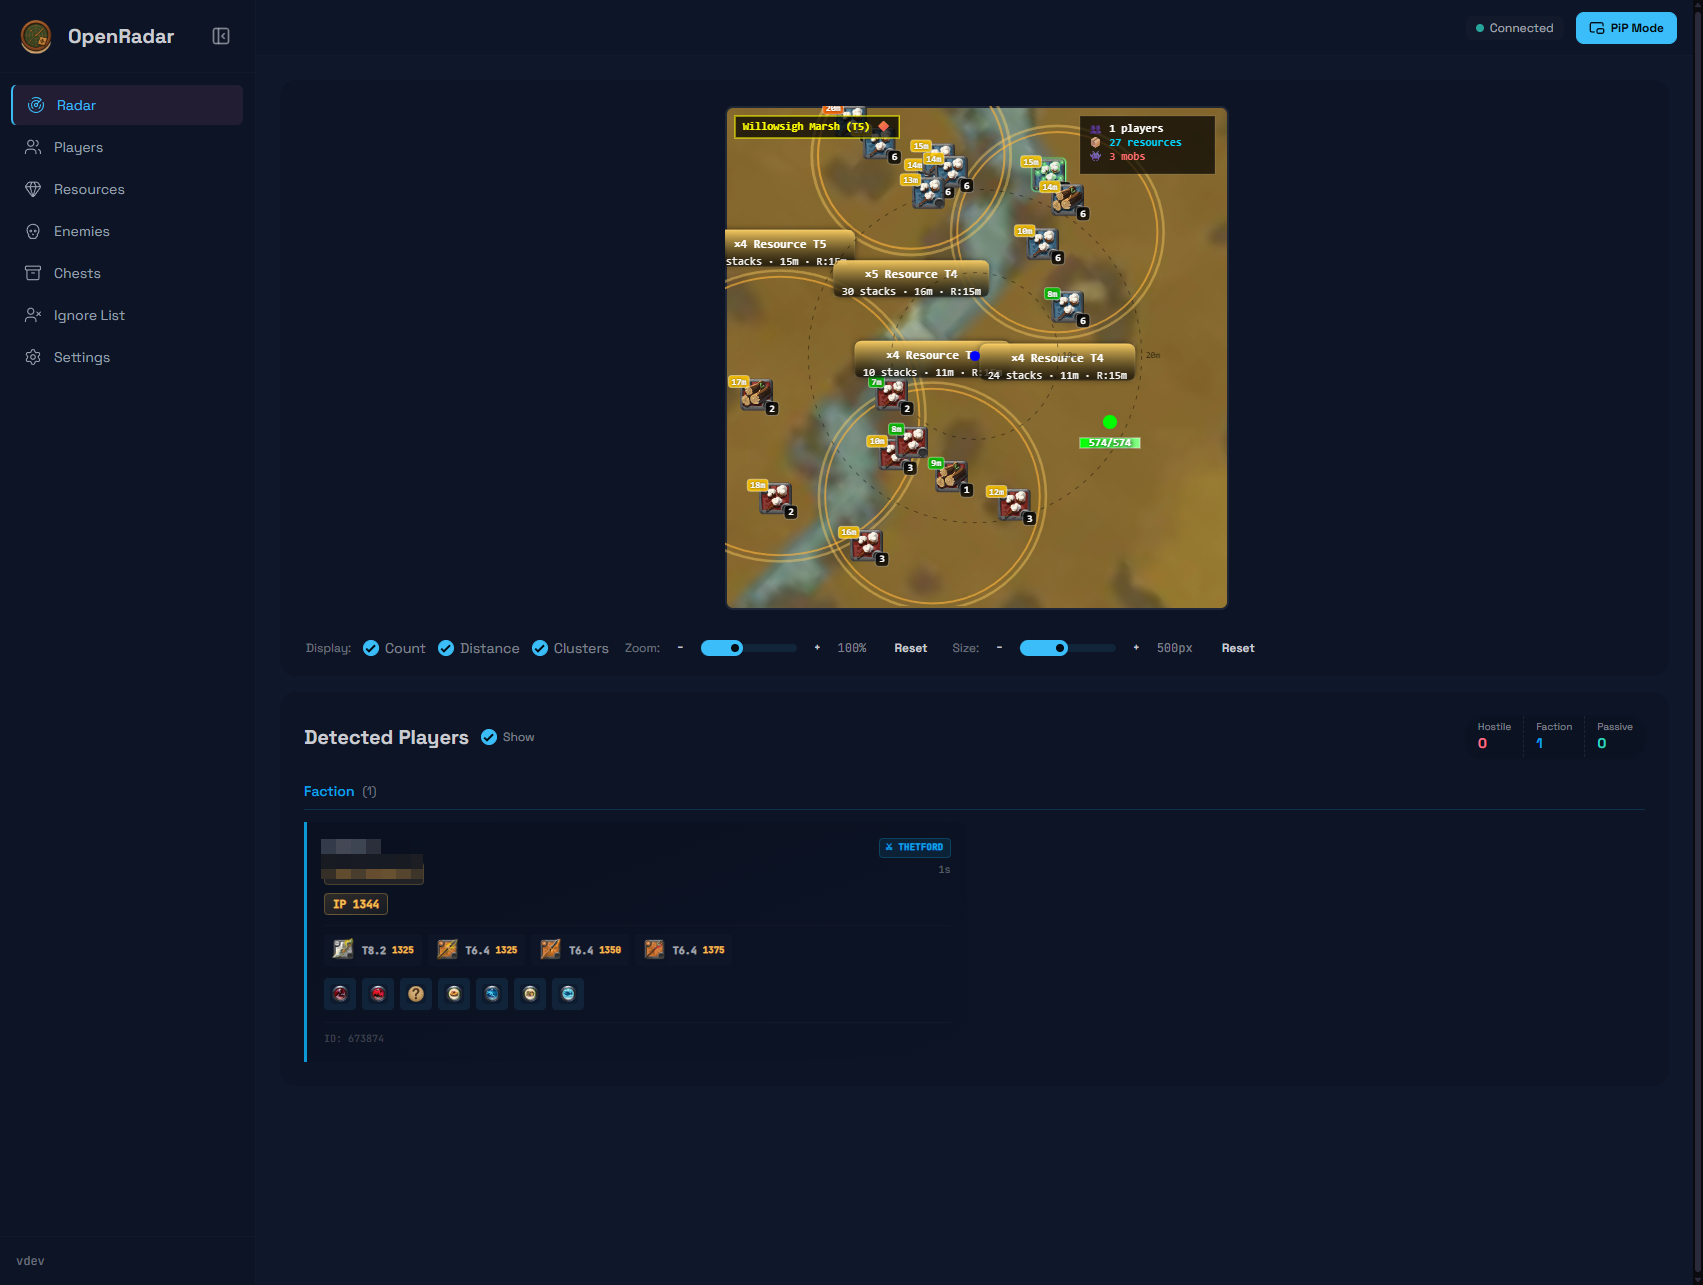Uncheck Show detected players

tap(489, 737)
